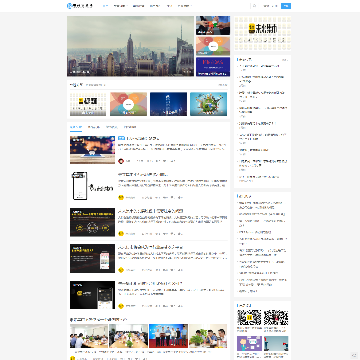Click the QR code with yellow center logo
The width and height of the screenshot is (360, 360).
coord(249,318)
